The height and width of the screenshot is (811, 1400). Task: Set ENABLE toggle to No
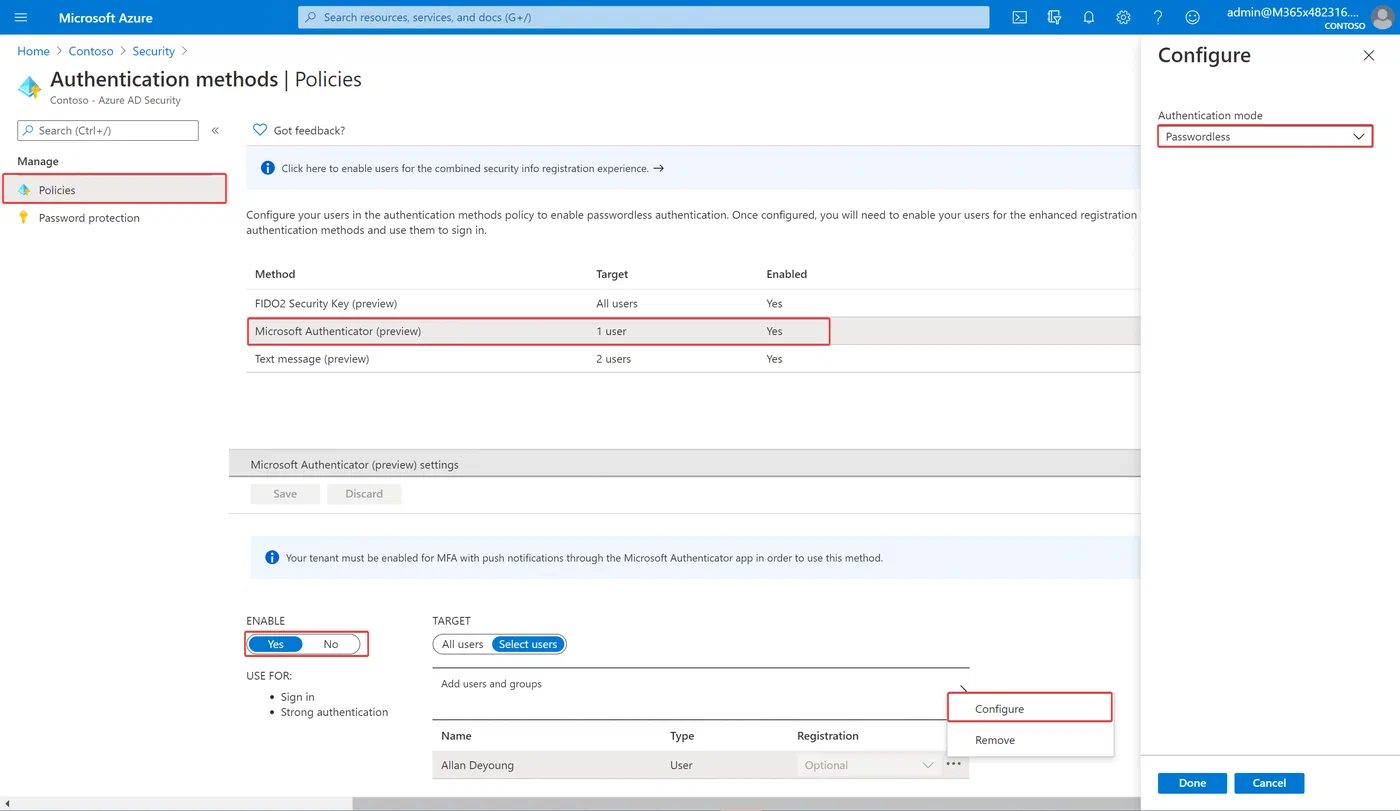331,644
